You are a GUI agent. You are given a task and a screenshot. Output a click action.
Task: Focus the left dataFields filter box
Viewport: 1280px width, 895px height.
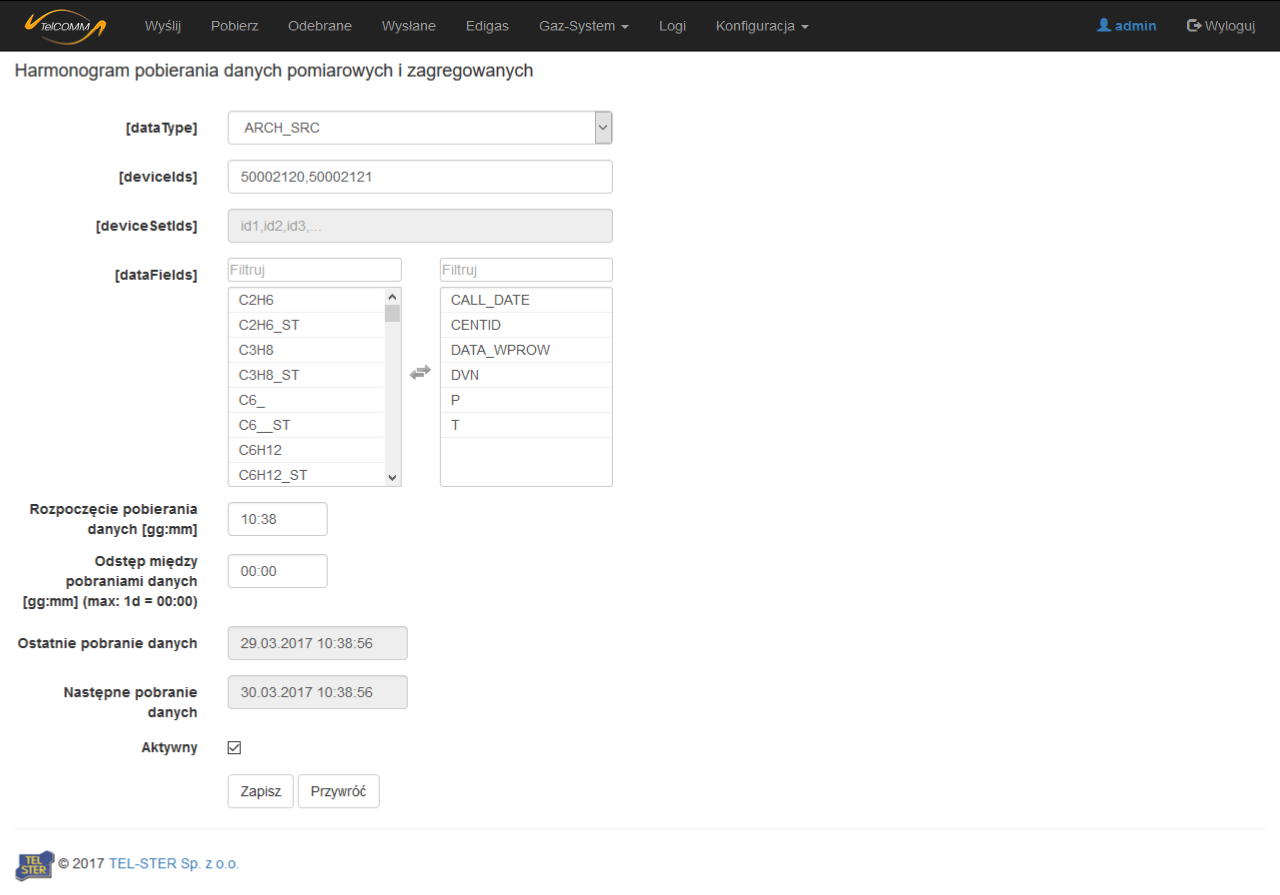click(x=315, y=270)
